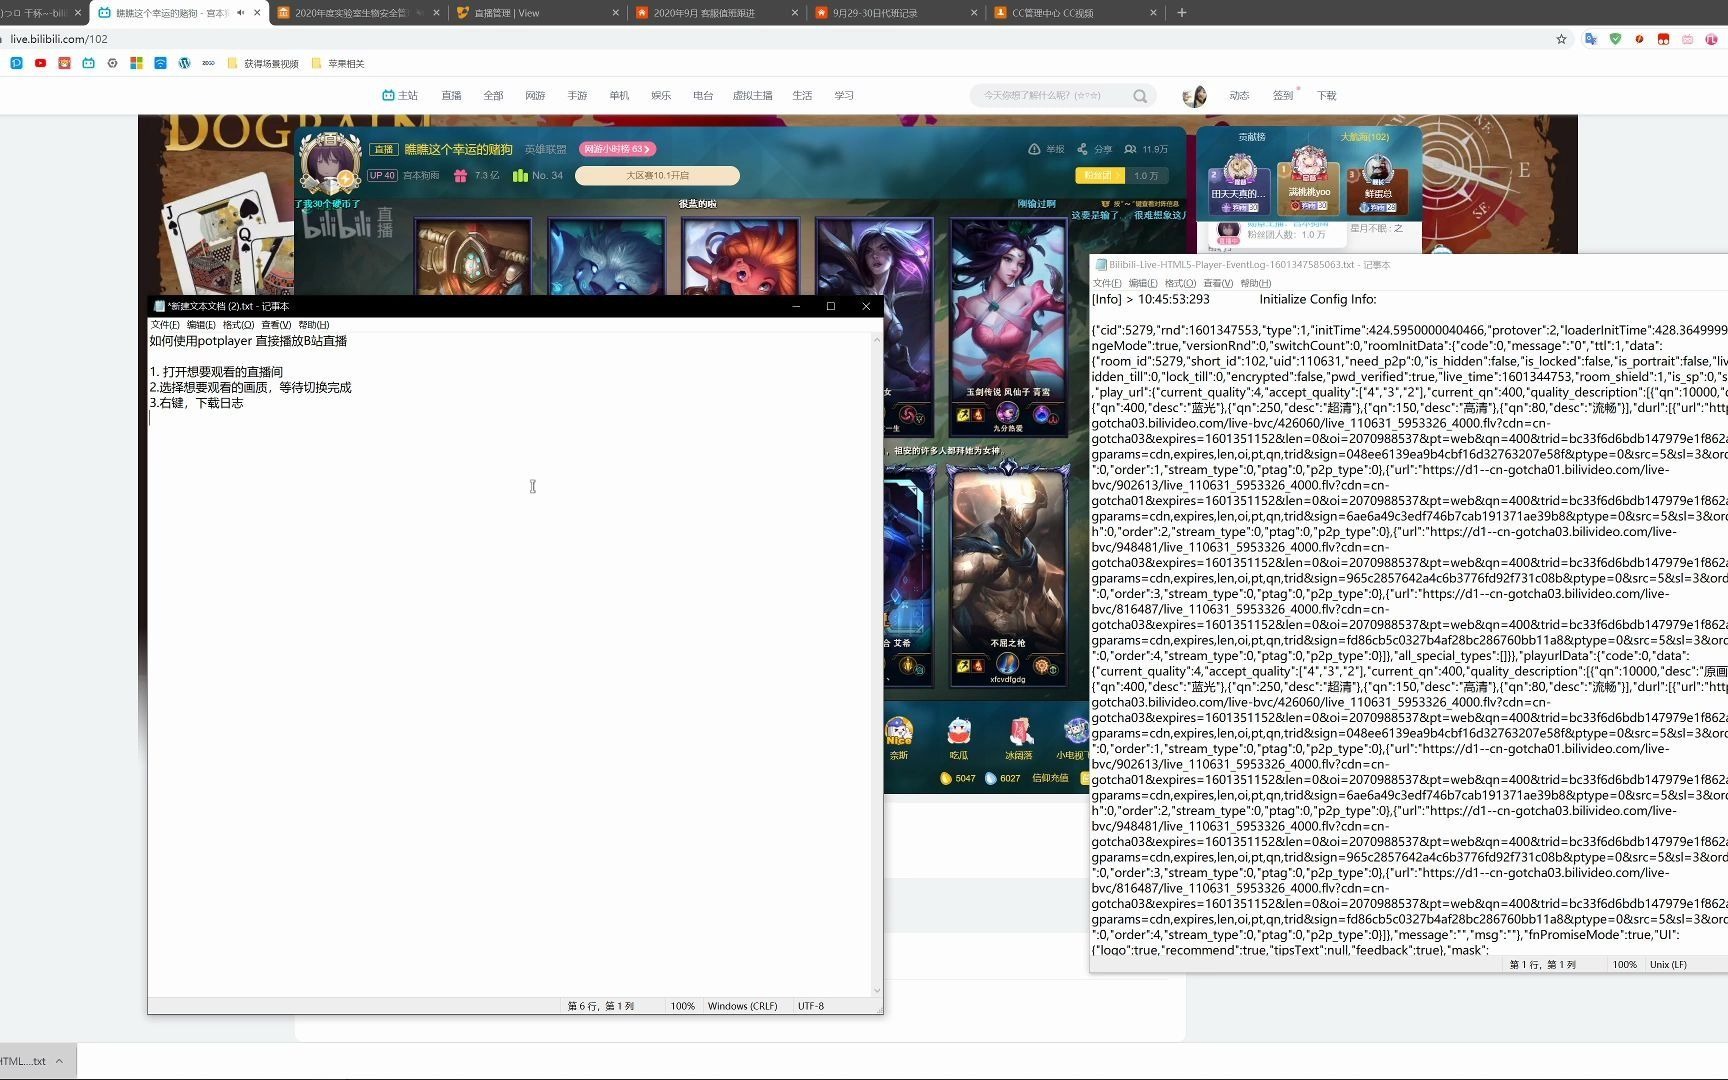Click the gift icon beside 7.3亿

coord(460,176)
